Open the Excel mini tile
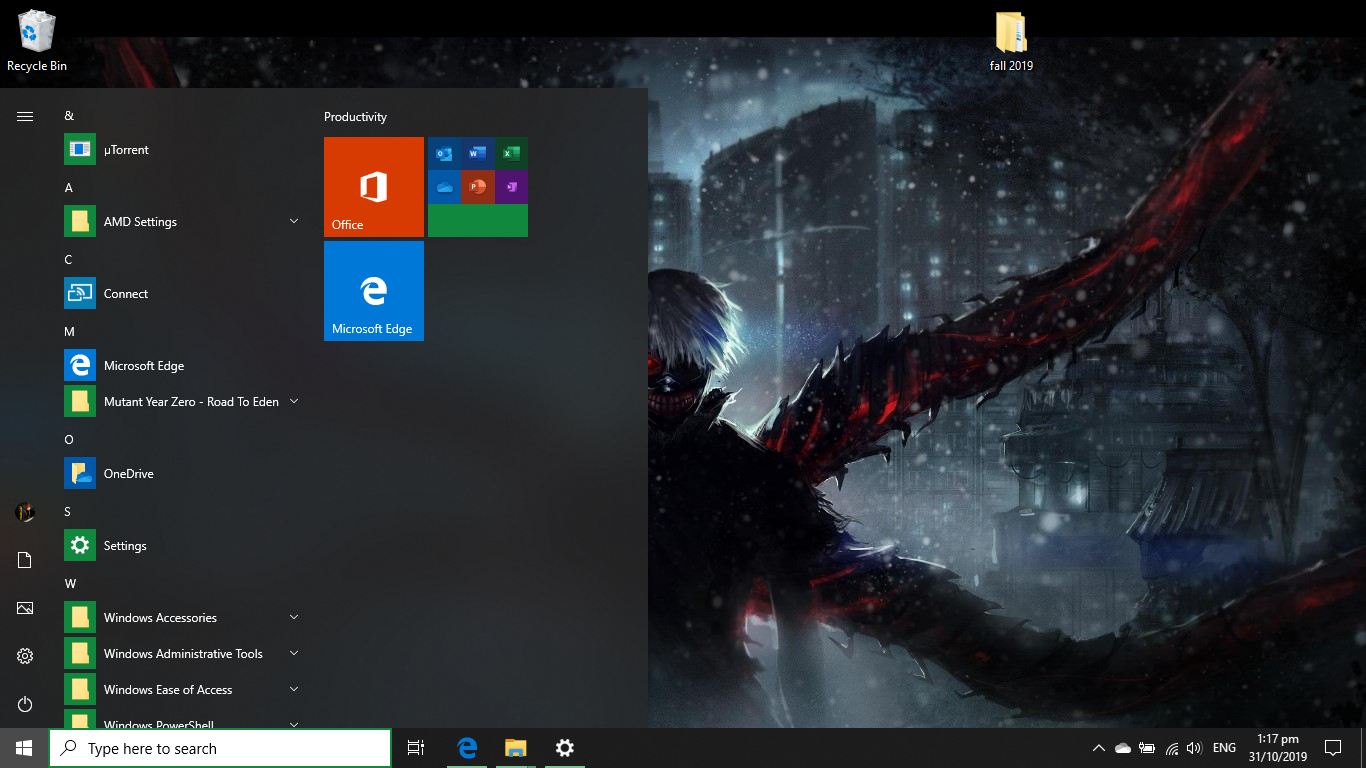The image size is (1366, 768). pyautogui.click(x=511, y=153)
